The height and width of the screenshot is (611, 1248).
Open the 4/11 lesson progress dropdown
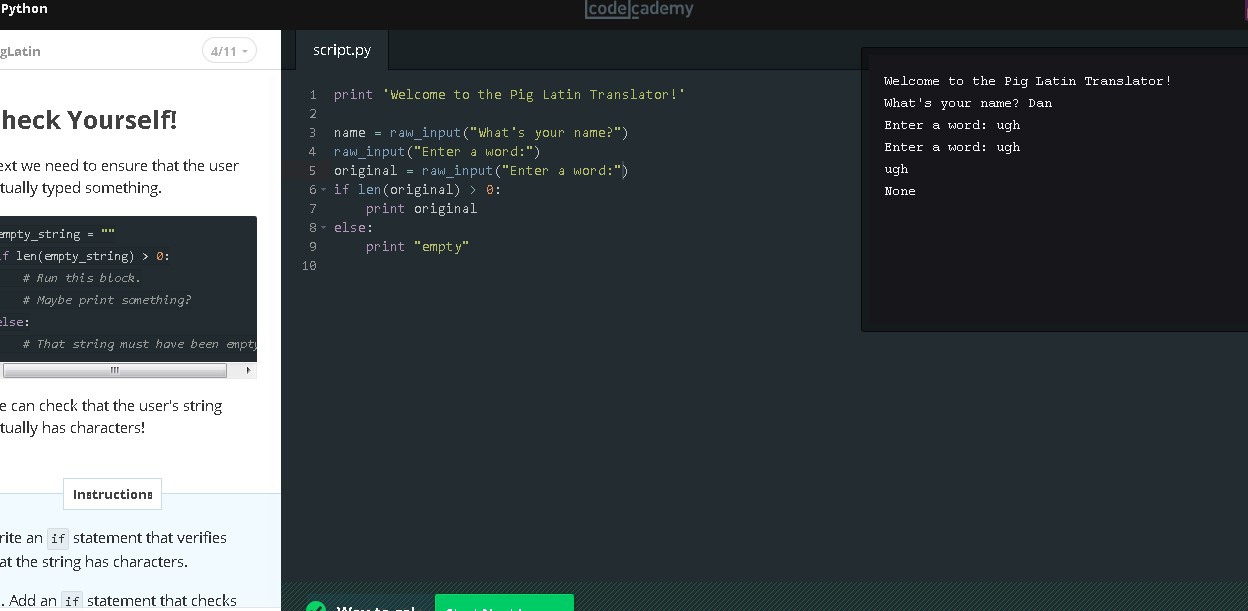[x=229, y=51]
